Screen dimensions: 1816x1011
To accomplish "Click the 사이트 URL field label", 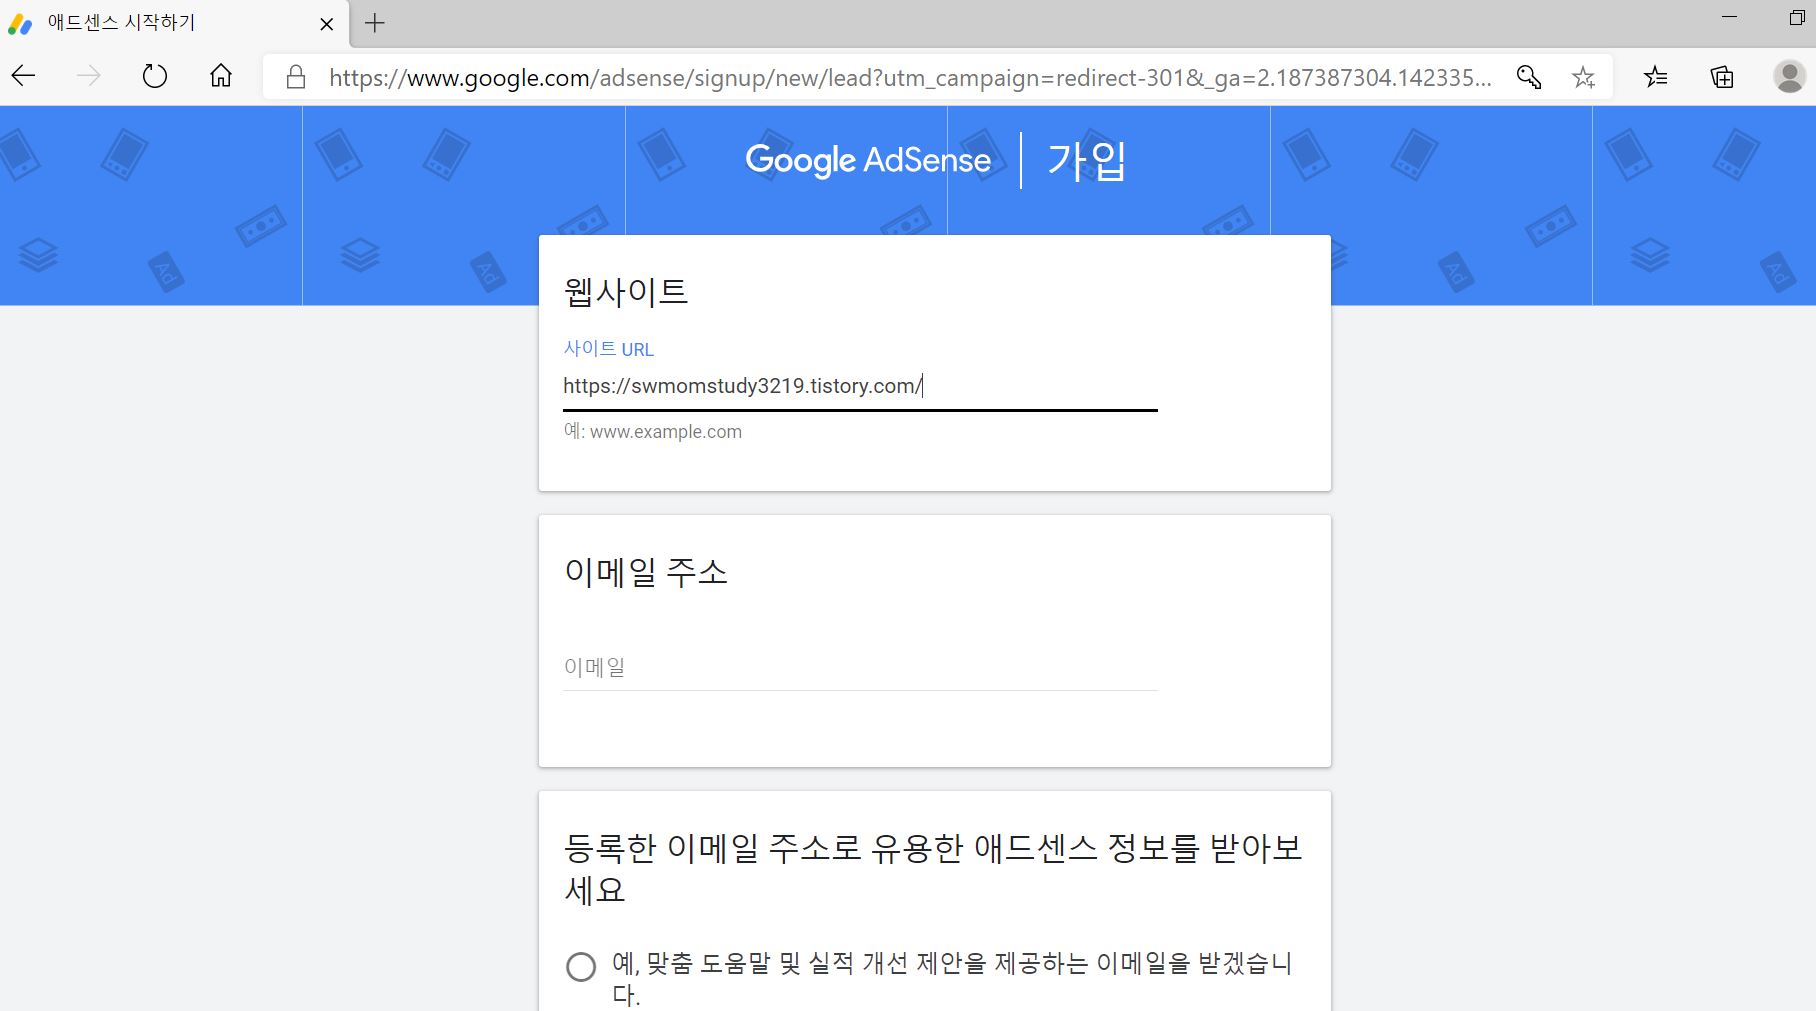I will coord(609,349).
